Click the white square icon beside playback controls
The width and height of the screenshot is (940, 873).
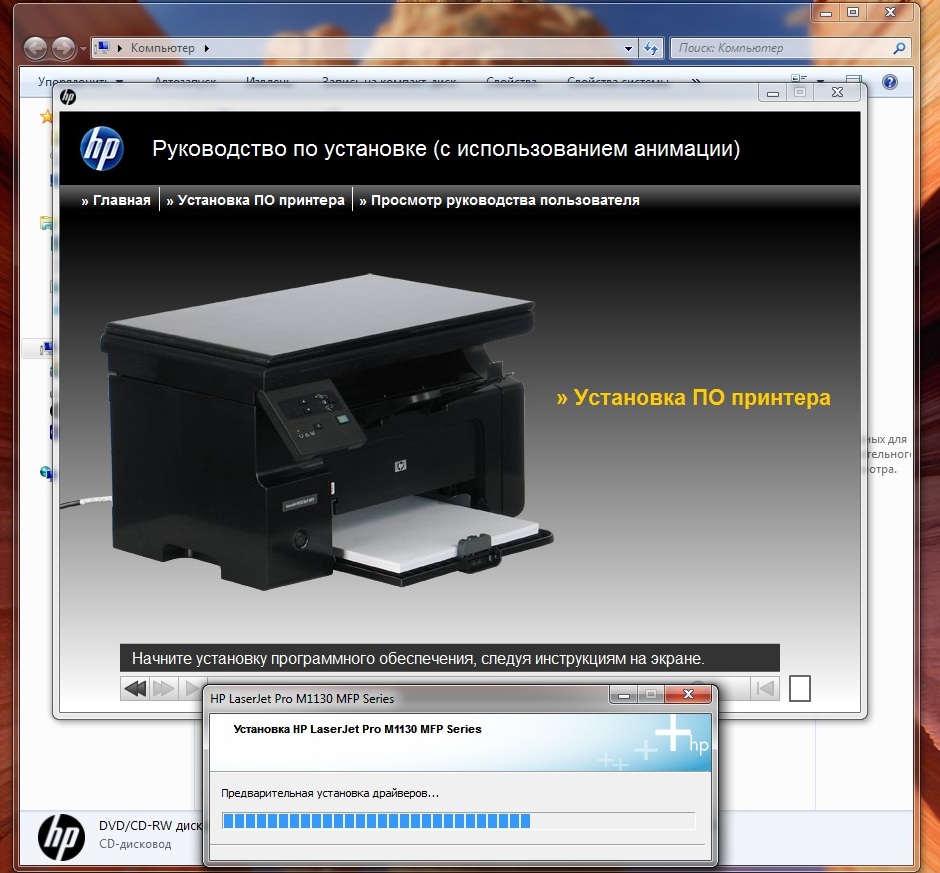pos(800,688)
